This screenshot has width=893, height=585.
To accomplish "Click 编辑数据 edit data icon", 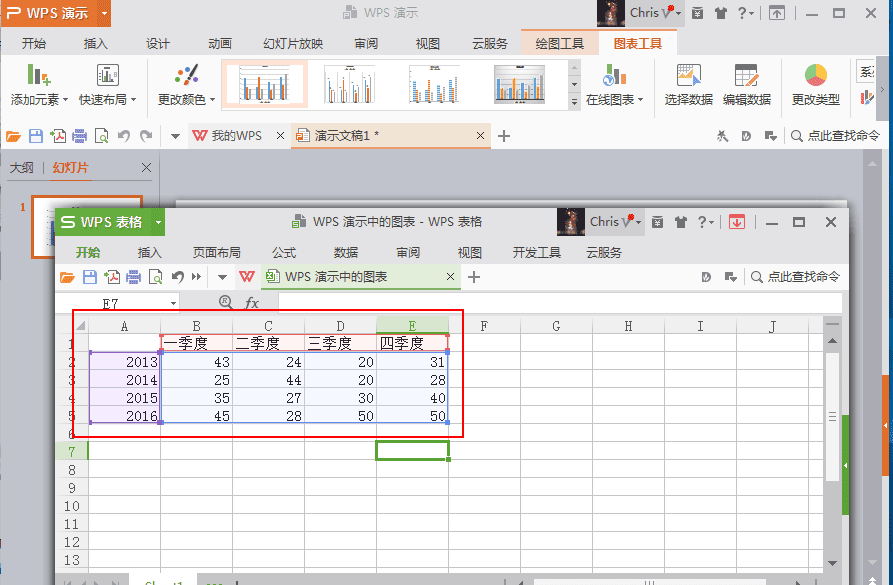I will (746, 75).
